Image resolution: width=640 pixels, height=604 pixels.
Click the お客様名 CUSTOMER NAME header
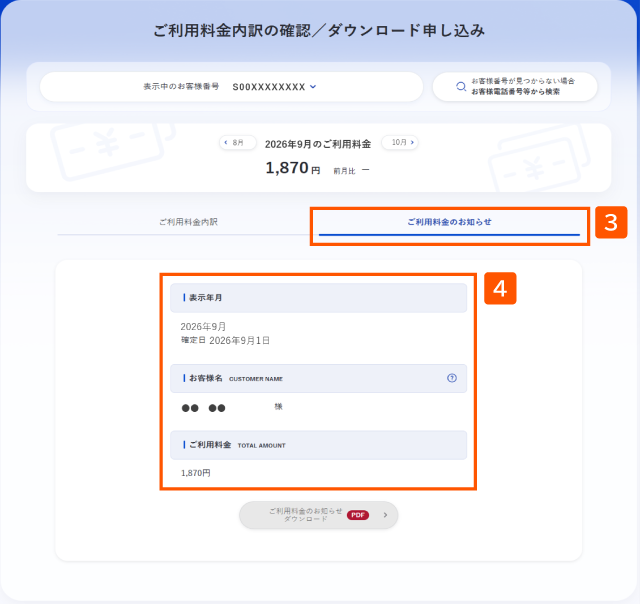coord(318,378)
